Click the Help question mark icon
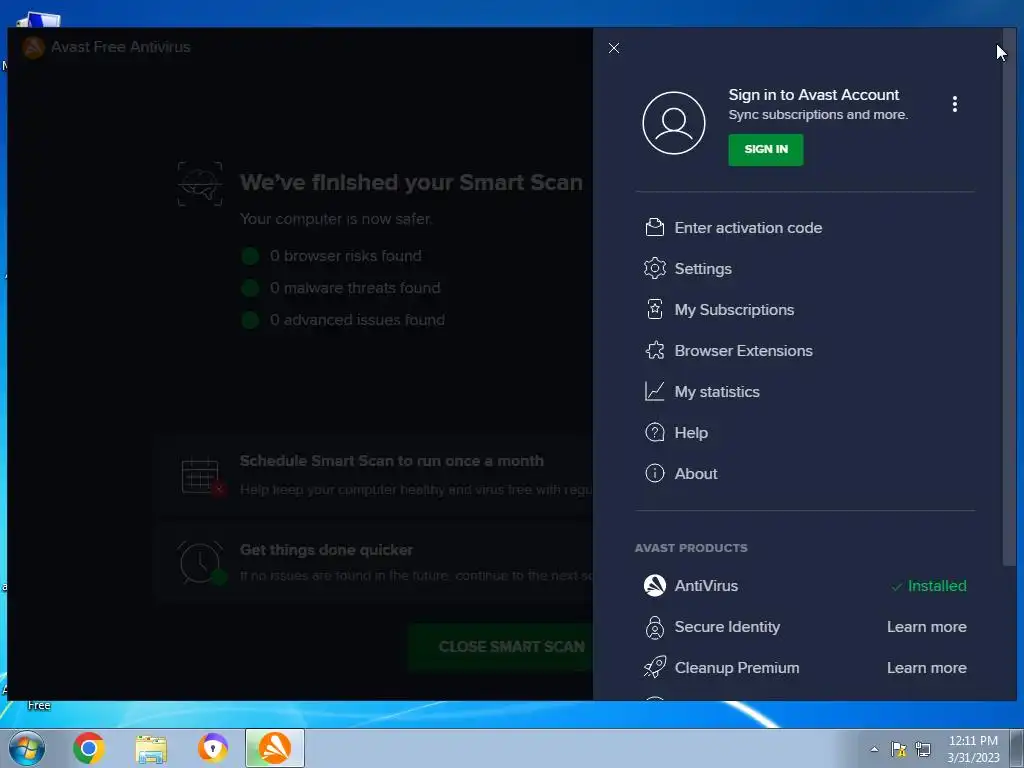This screenshot has height=768, width=1024. 654,432
